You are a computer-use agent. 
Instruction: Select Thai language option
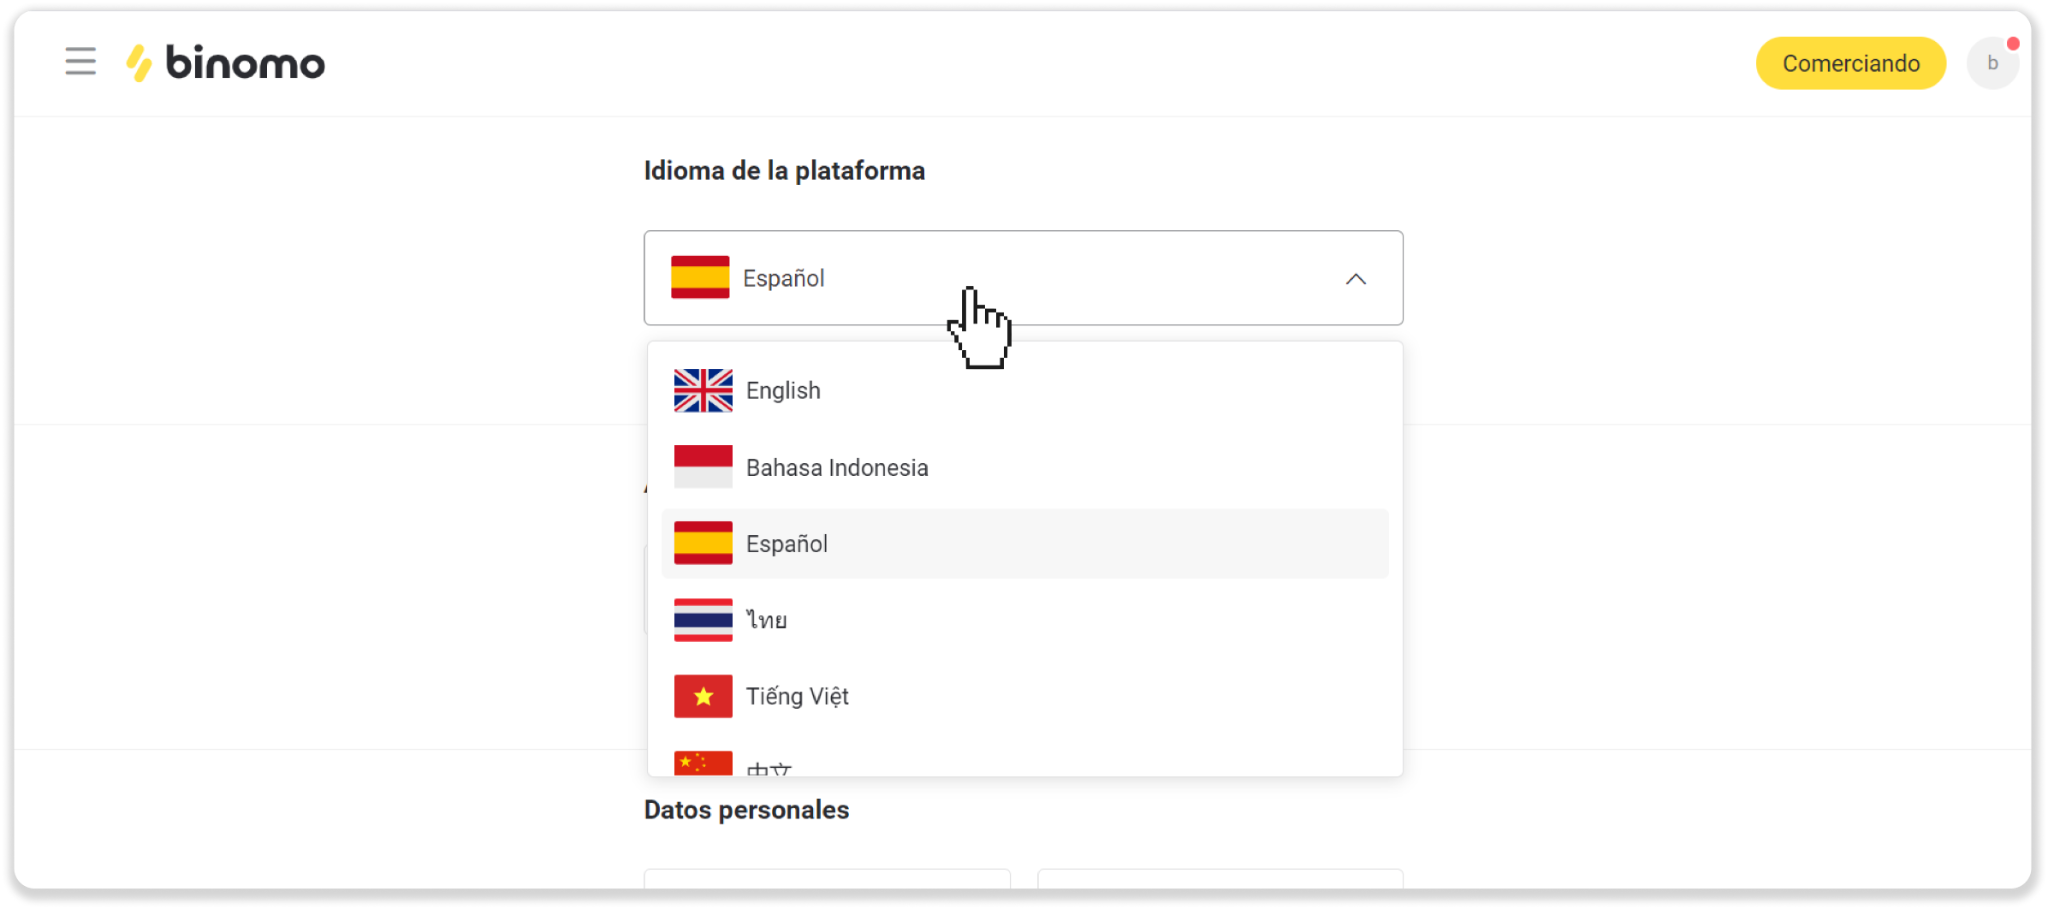(767, 620)
